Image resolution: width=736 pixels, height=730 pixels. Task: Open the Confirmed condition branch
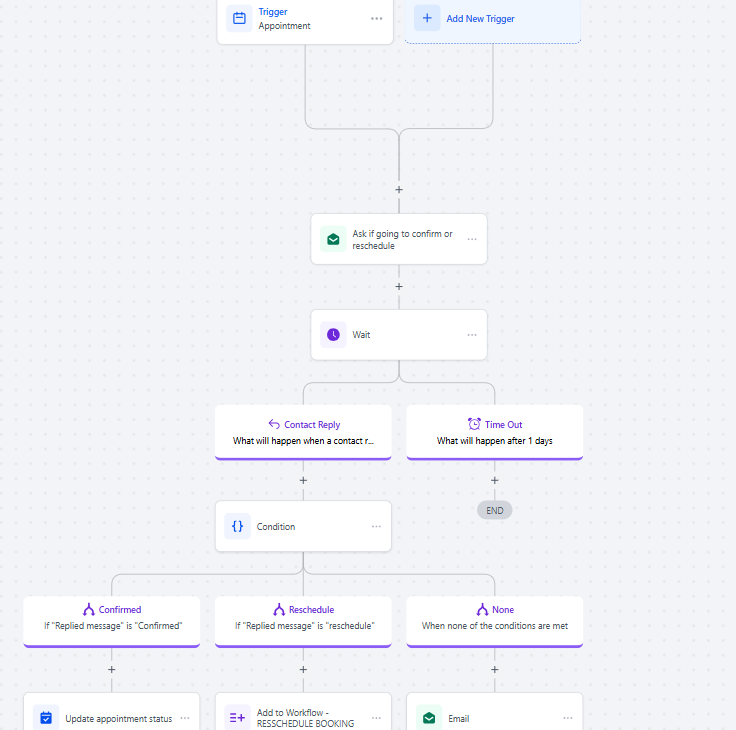[x=112, y=622]
